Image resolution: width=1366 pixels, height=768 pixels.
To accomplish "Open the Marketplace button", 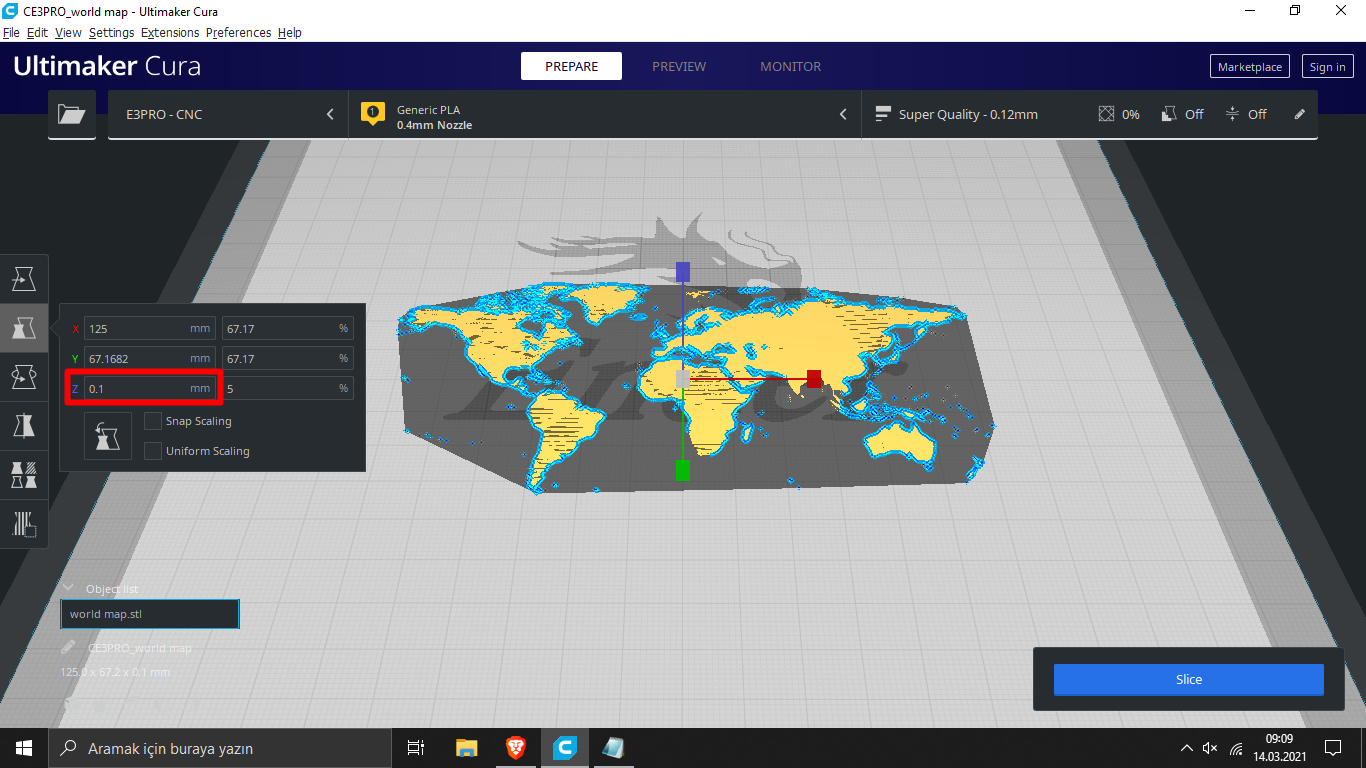I will pos(1249,67).
